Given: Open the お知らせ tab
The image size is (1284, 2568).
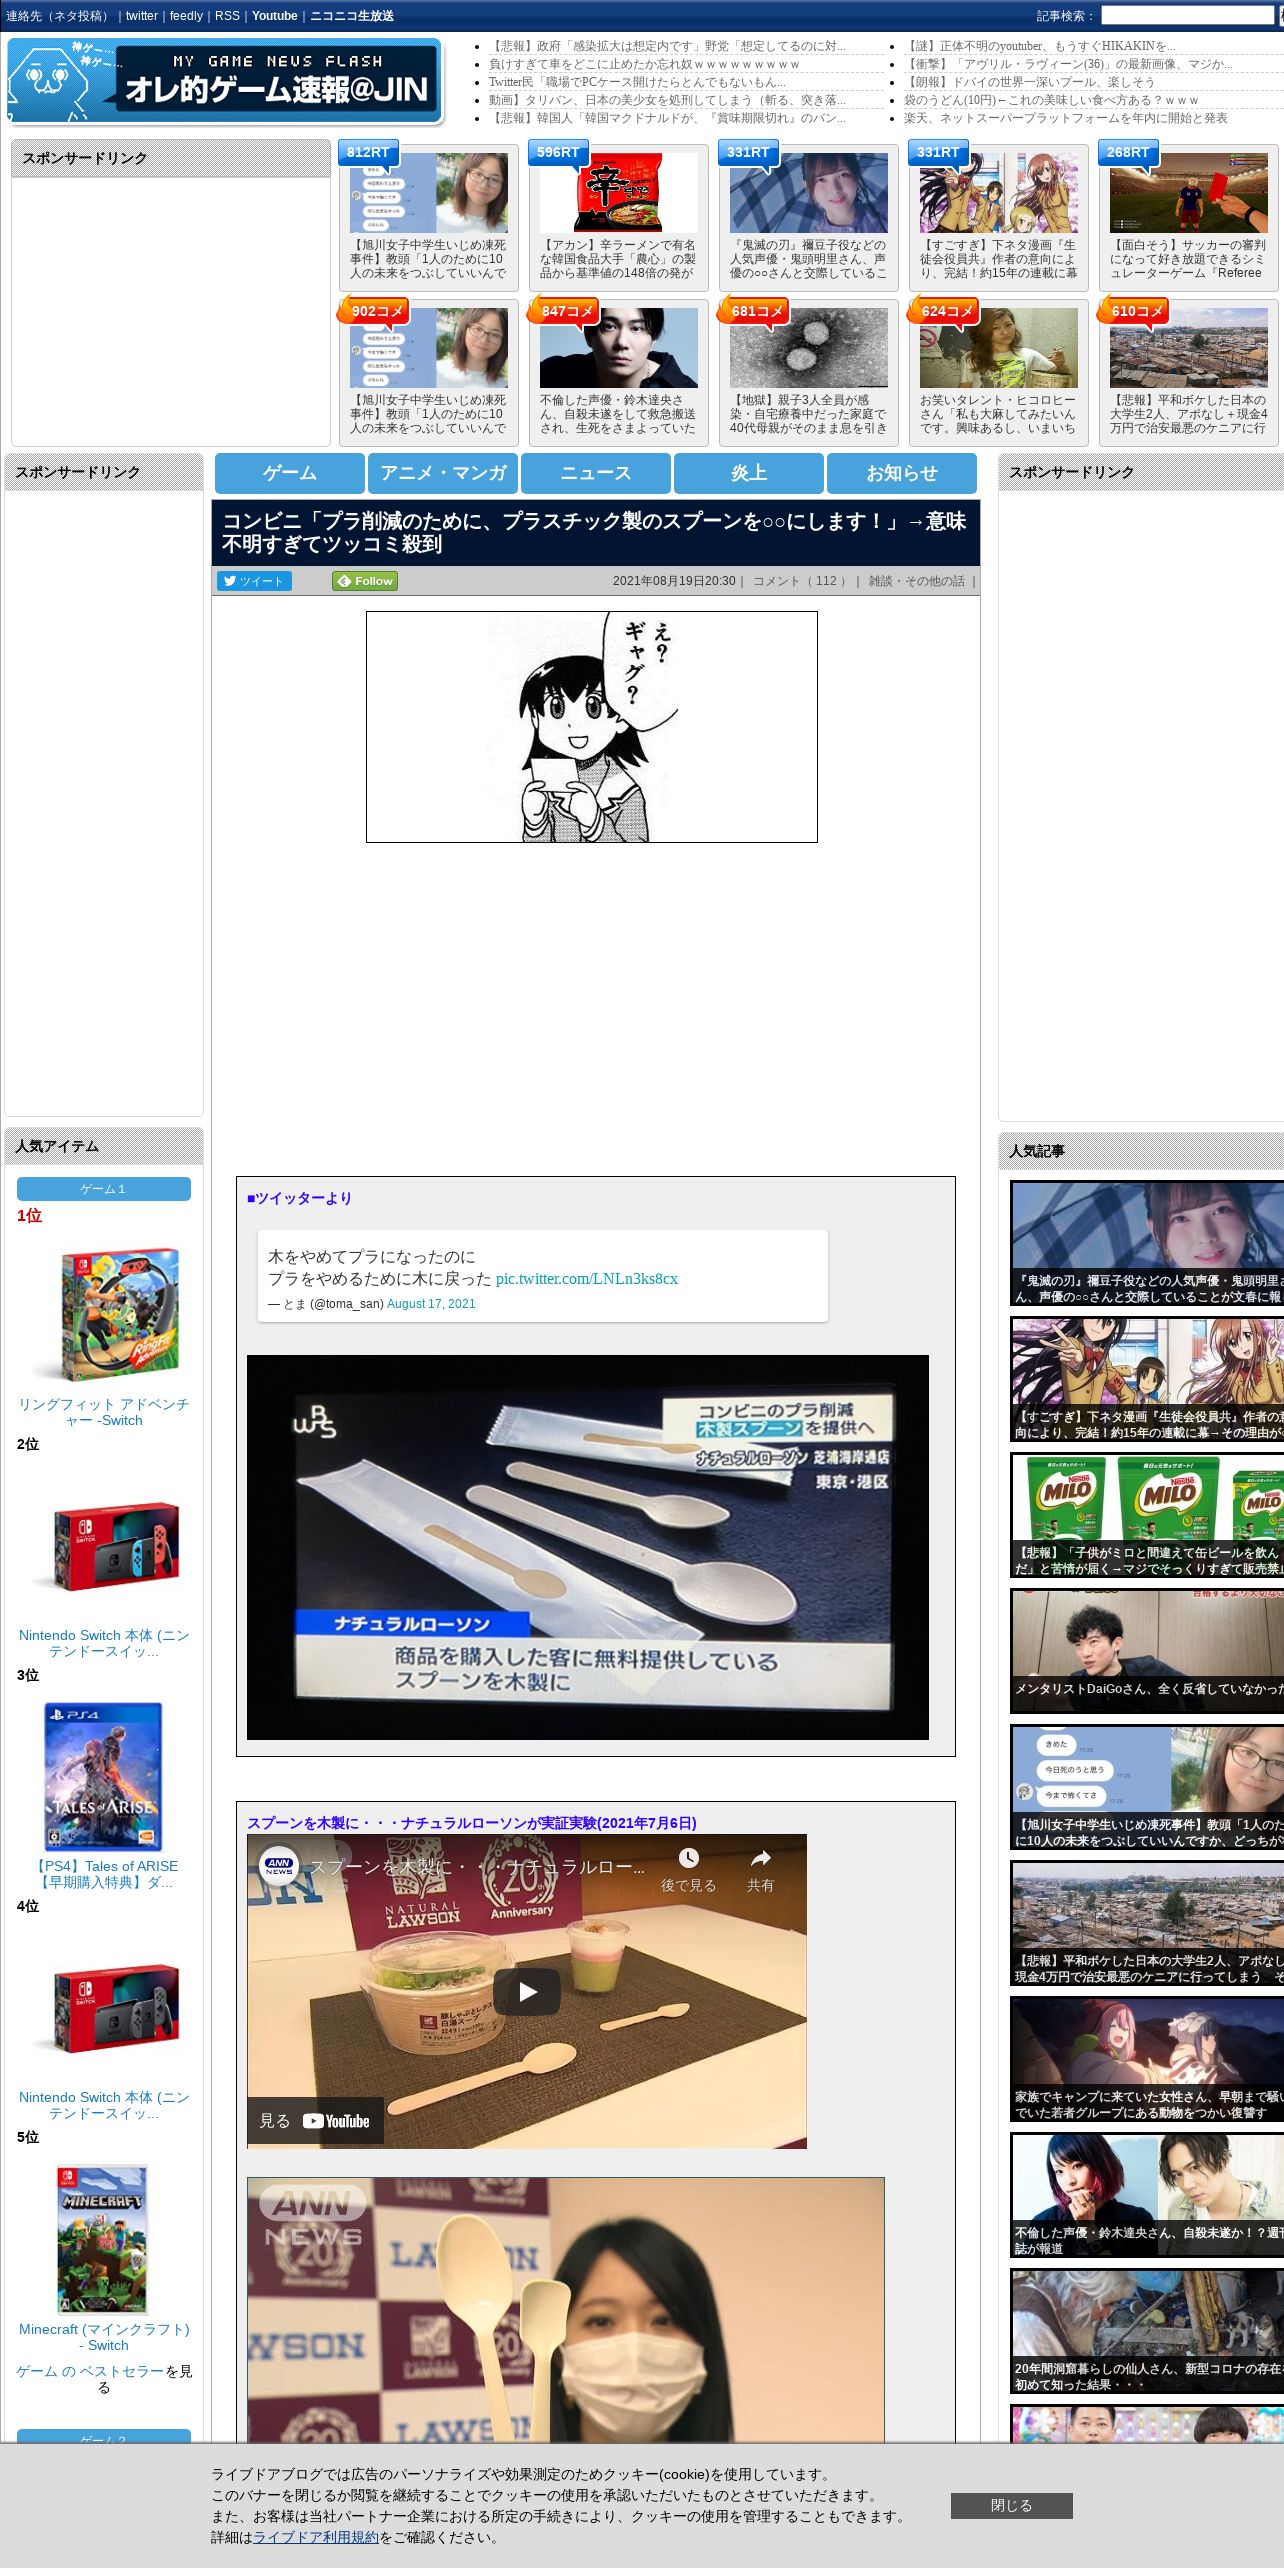Looking at the screenshot, I should (x=902, y=473).
